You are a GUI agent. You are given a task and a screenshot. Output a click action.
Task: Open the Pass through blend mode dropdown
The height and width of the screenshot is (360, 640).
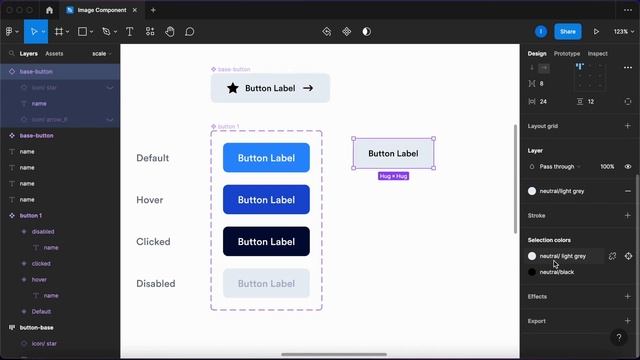(560, 167)
